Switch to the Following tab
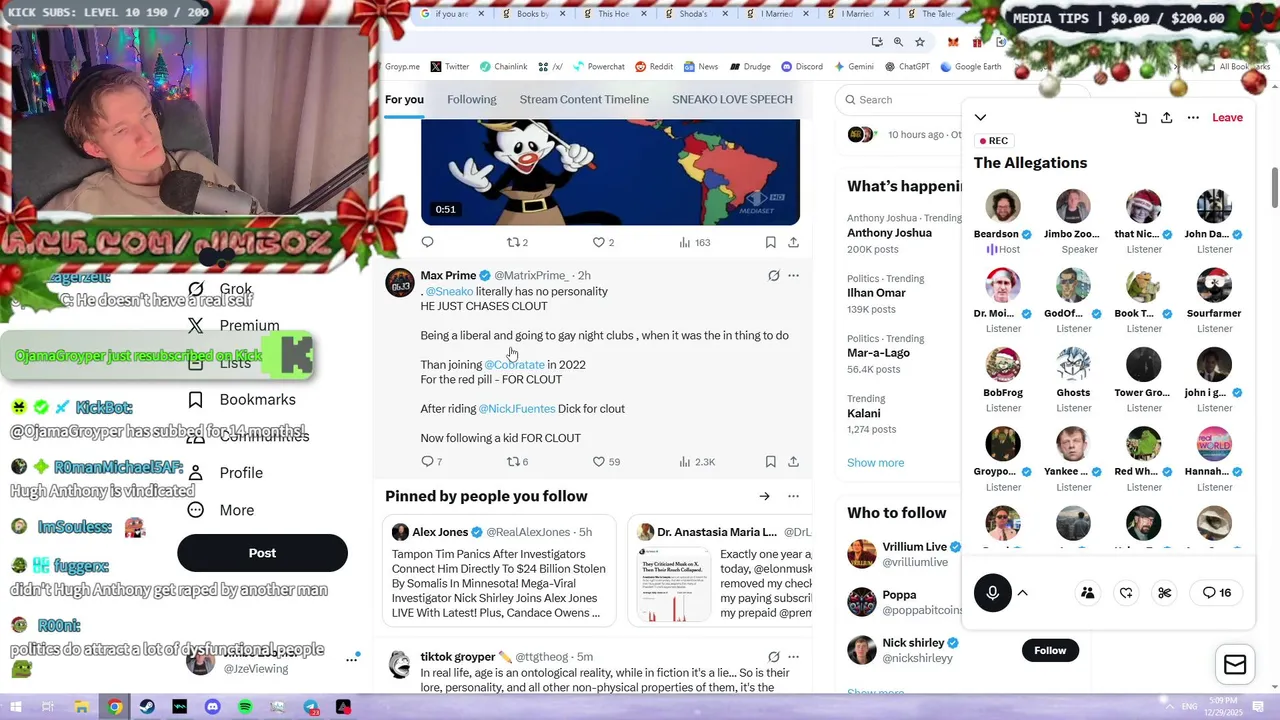 tap(471, 99)
